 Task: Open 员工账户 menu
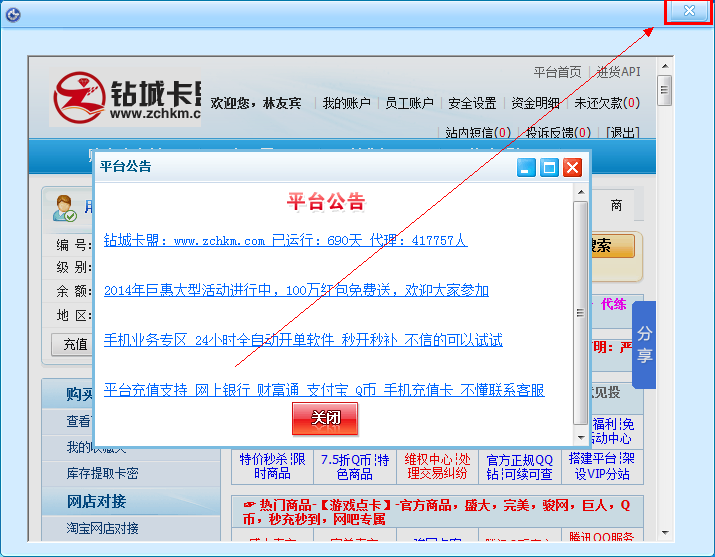click(x=409, y=103)
